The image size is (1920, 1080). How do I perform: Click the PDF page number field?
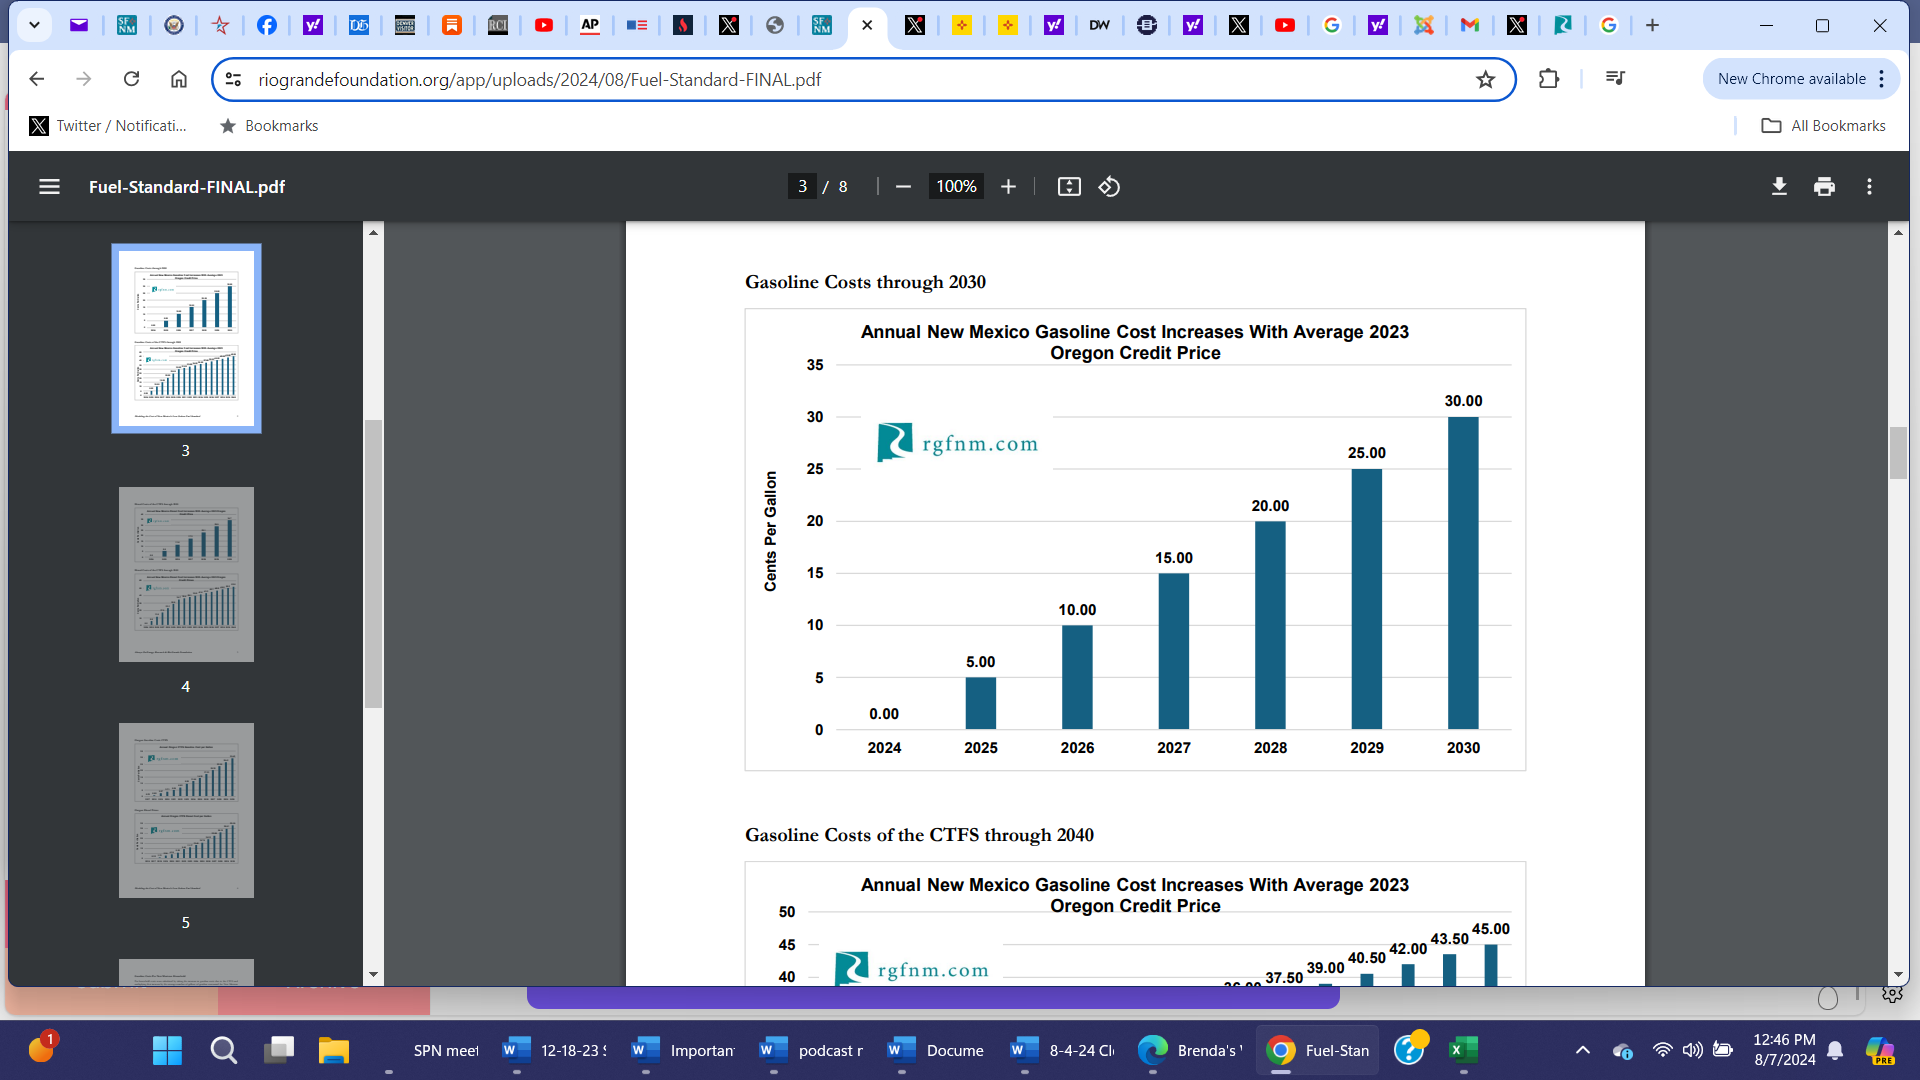tap(802, 187)
